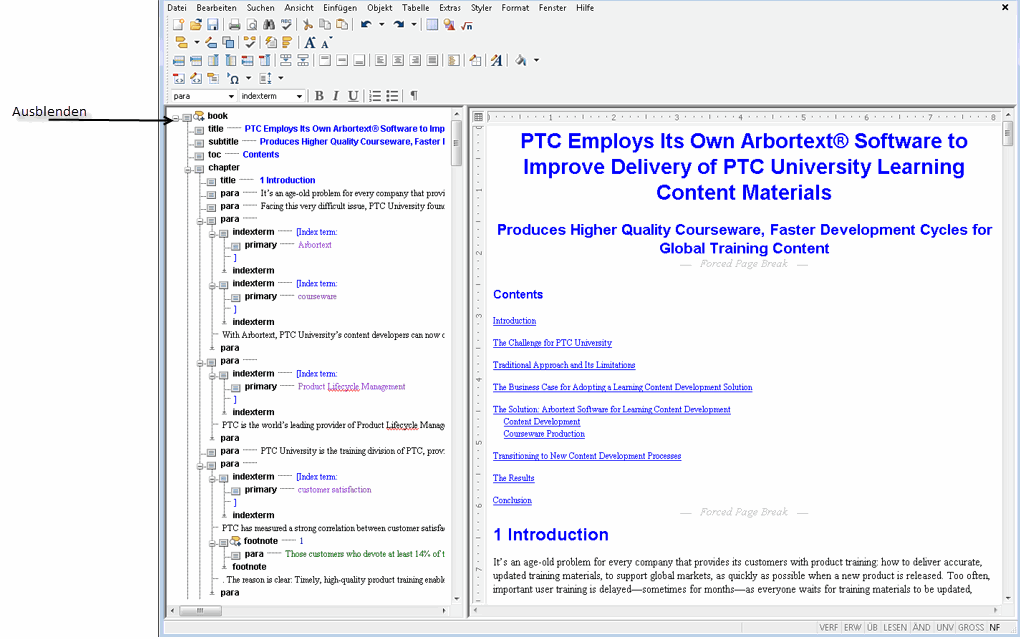Select the toc Contents tree item

tap(243, 155)
